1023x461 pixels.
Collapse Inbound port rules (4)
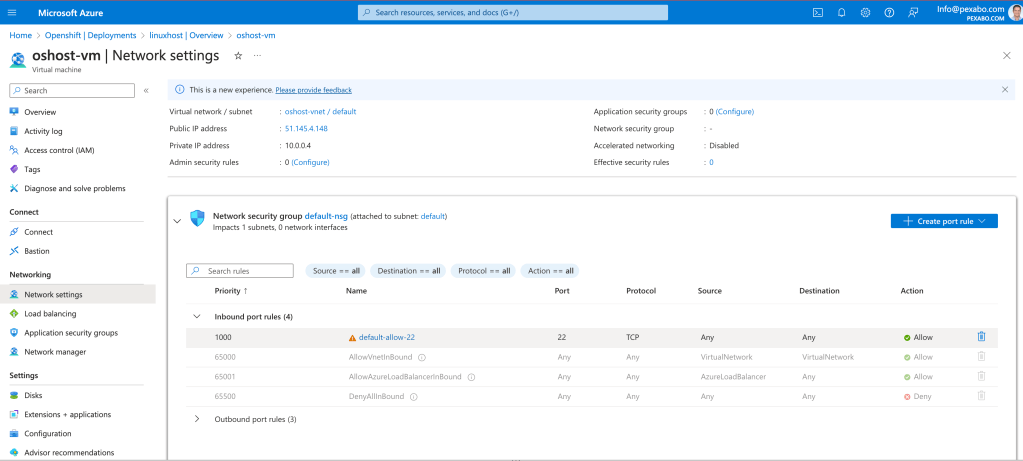tap(196, 316)
